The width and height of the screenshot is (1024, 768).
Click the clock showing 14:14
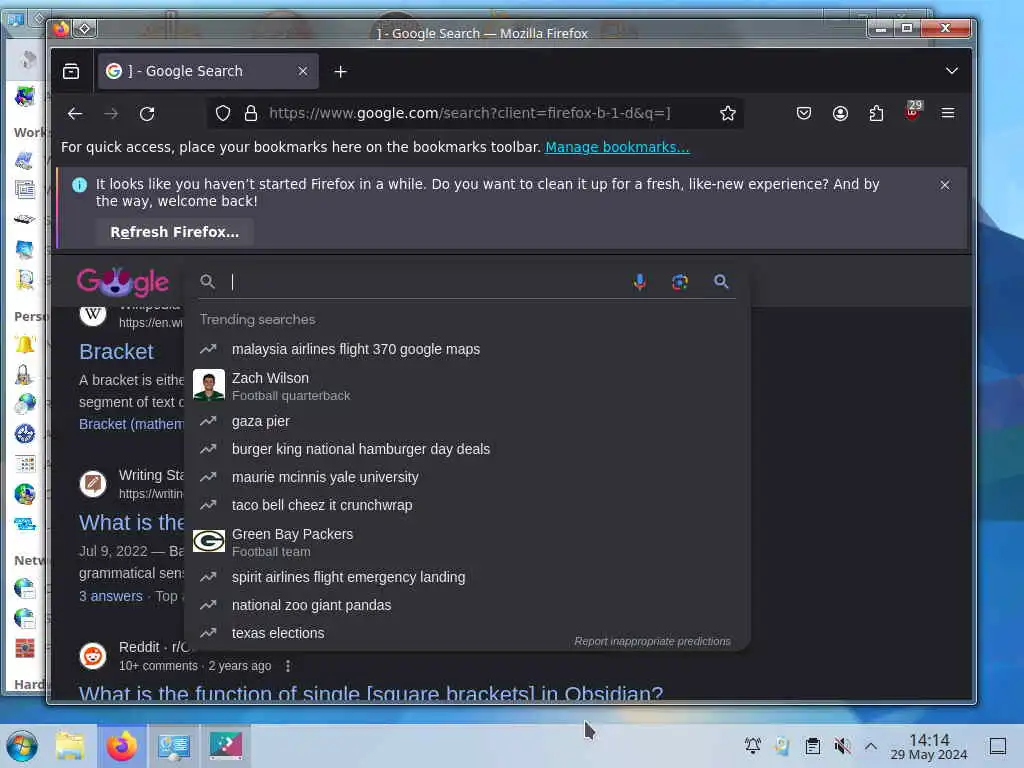coord(929,746)
